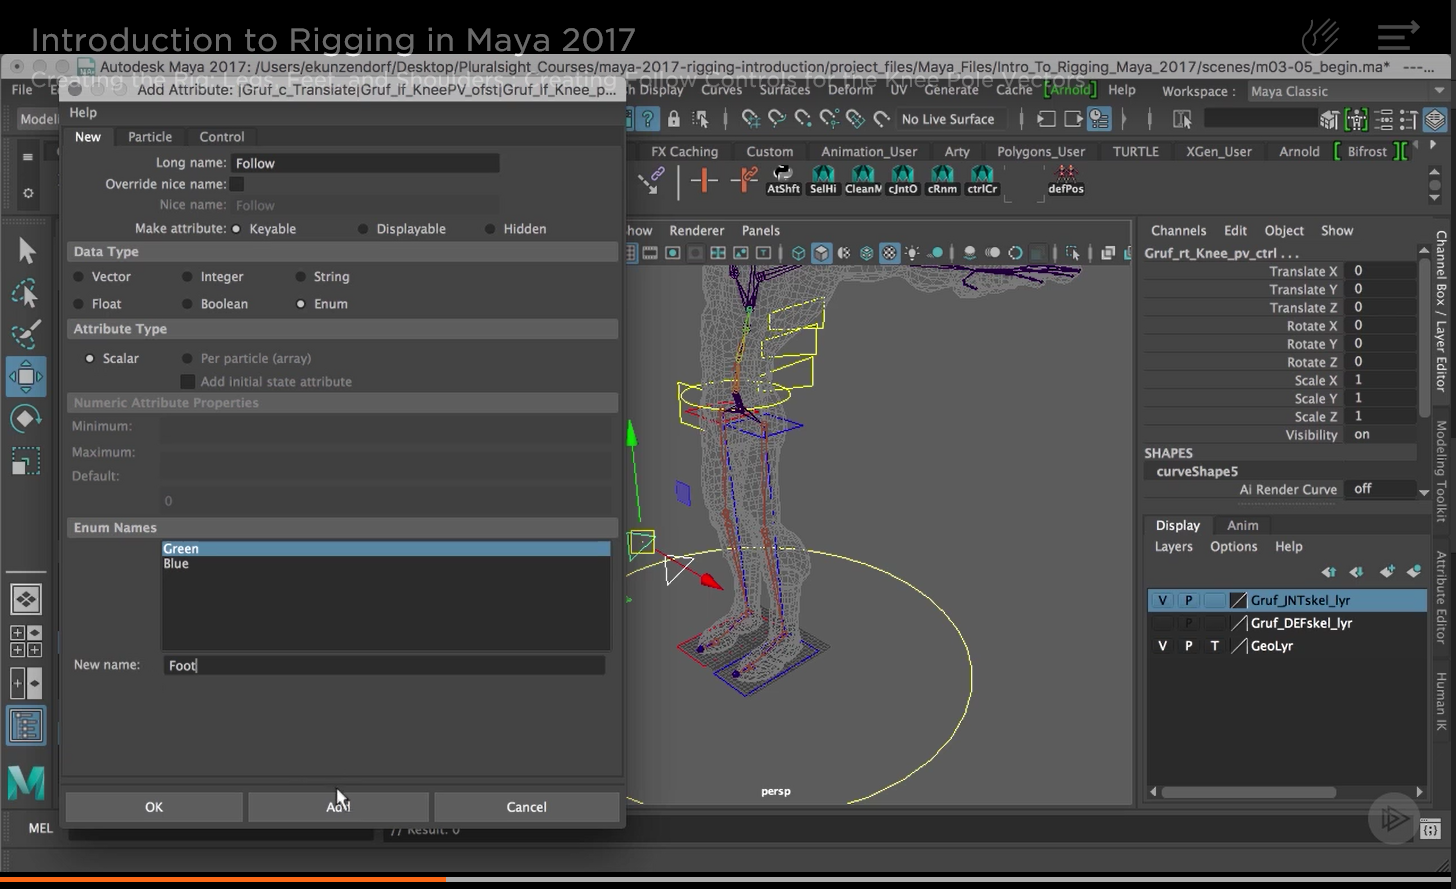The height and width of the screenshot is (889, 1456).
Task: Activate the Rotate tool in toolbox
Action: [26, 419]
